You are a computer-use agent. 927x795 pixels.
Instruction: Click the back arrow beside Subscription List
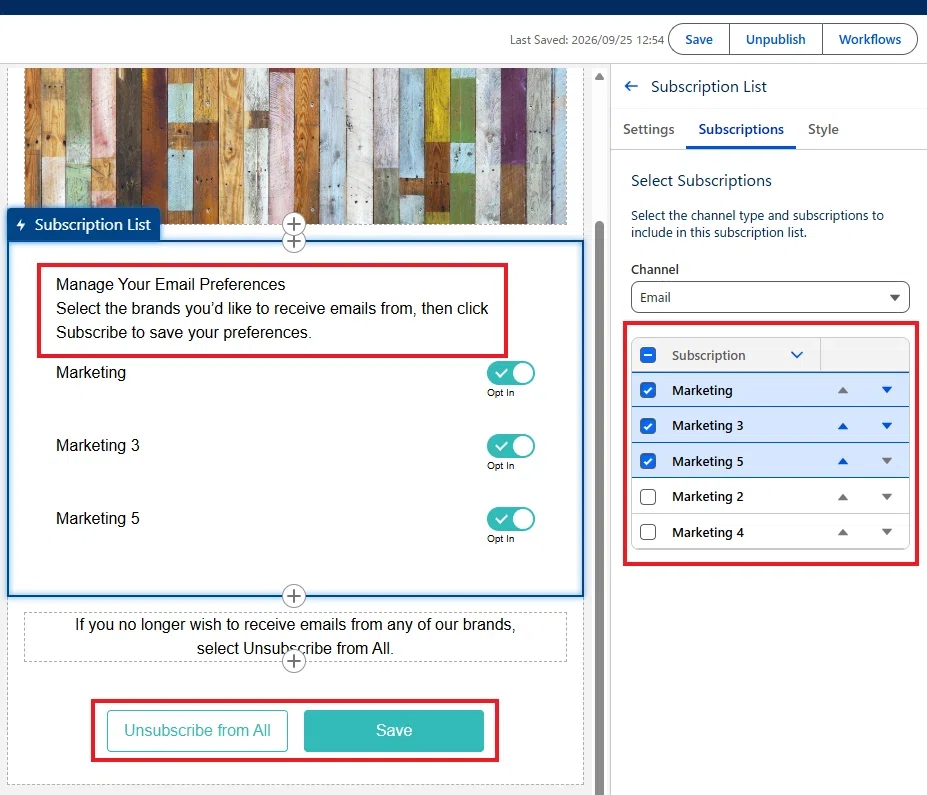click(x=631, y=86)
